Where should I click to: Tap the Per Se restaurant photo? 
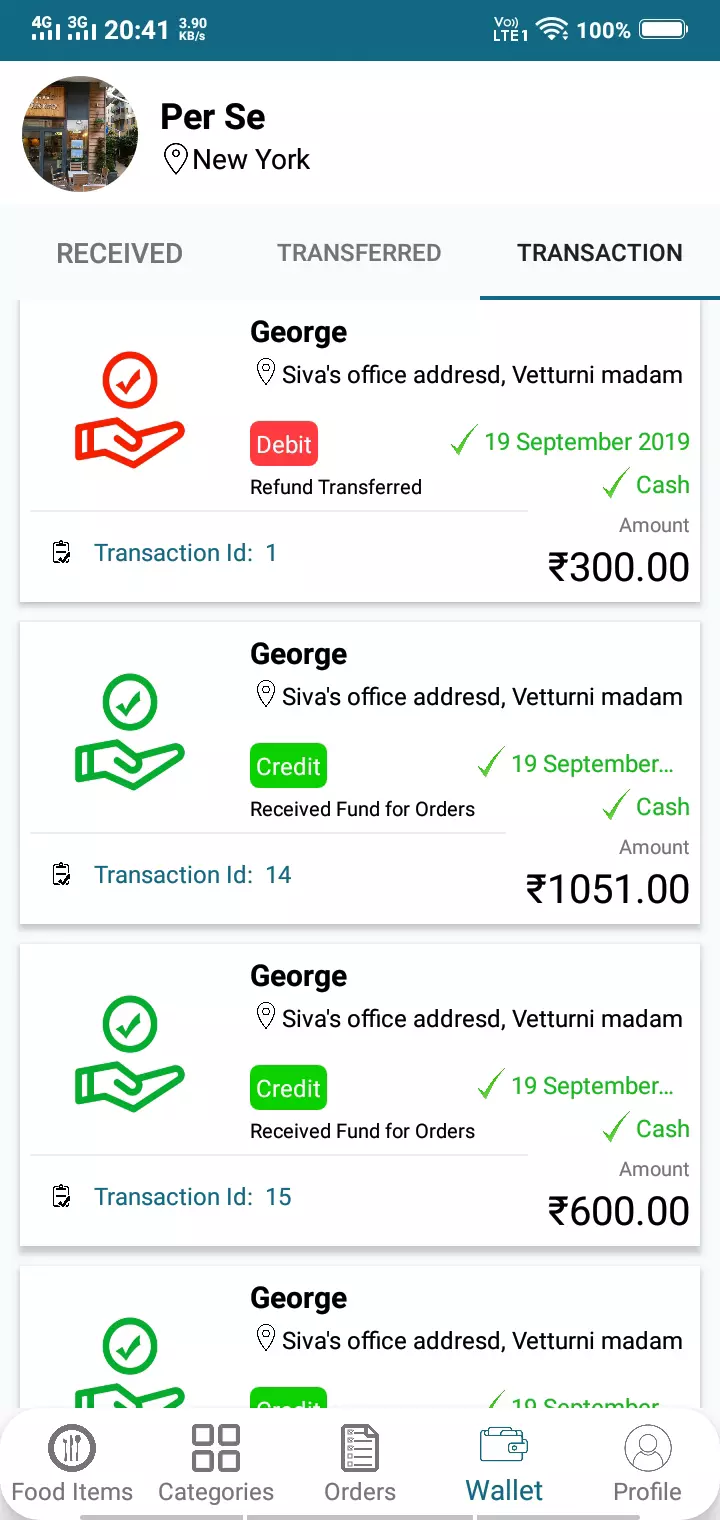pyautogui.click(x=81, y=134)
